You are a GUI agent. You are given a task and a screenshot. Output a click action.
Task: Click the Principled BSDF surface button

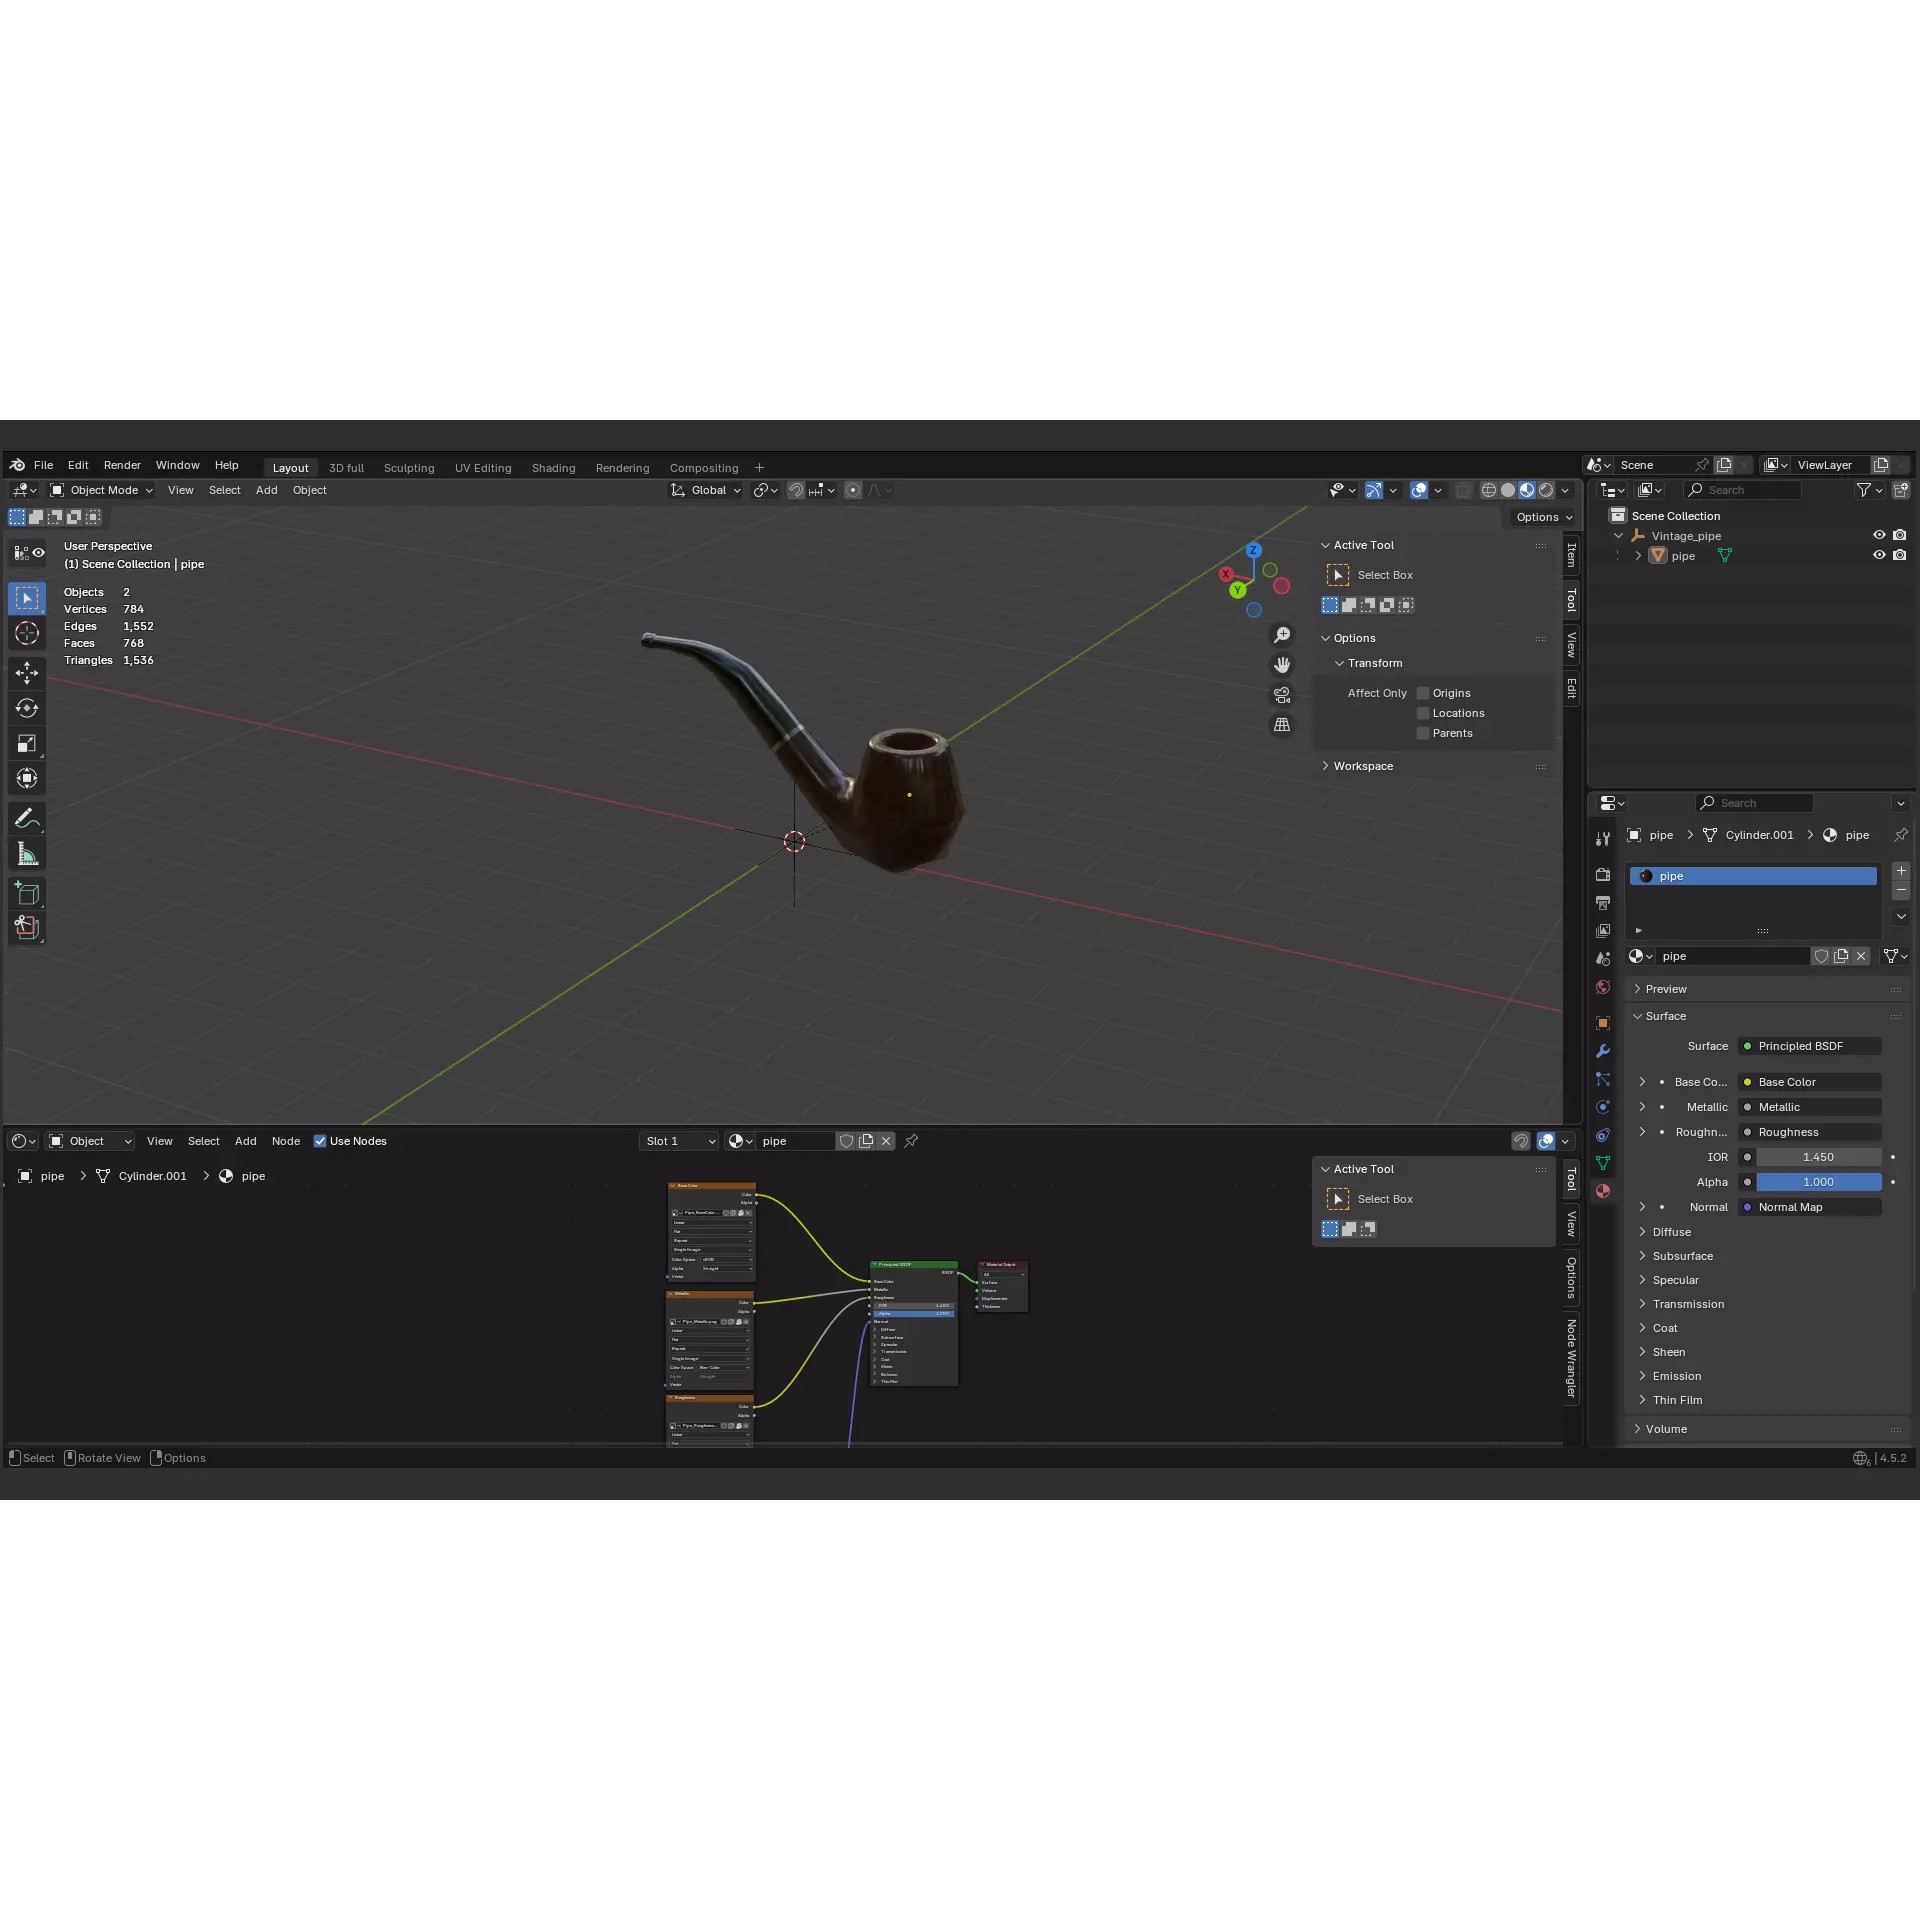tap(1808, 1045)
